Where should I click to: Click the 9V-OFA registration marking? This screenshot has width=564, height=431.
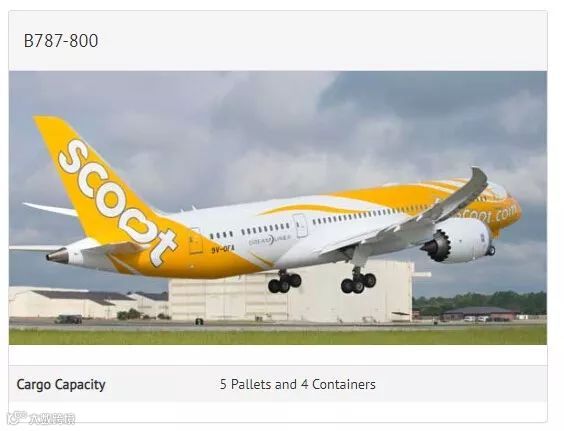click(x=223, y=249)
